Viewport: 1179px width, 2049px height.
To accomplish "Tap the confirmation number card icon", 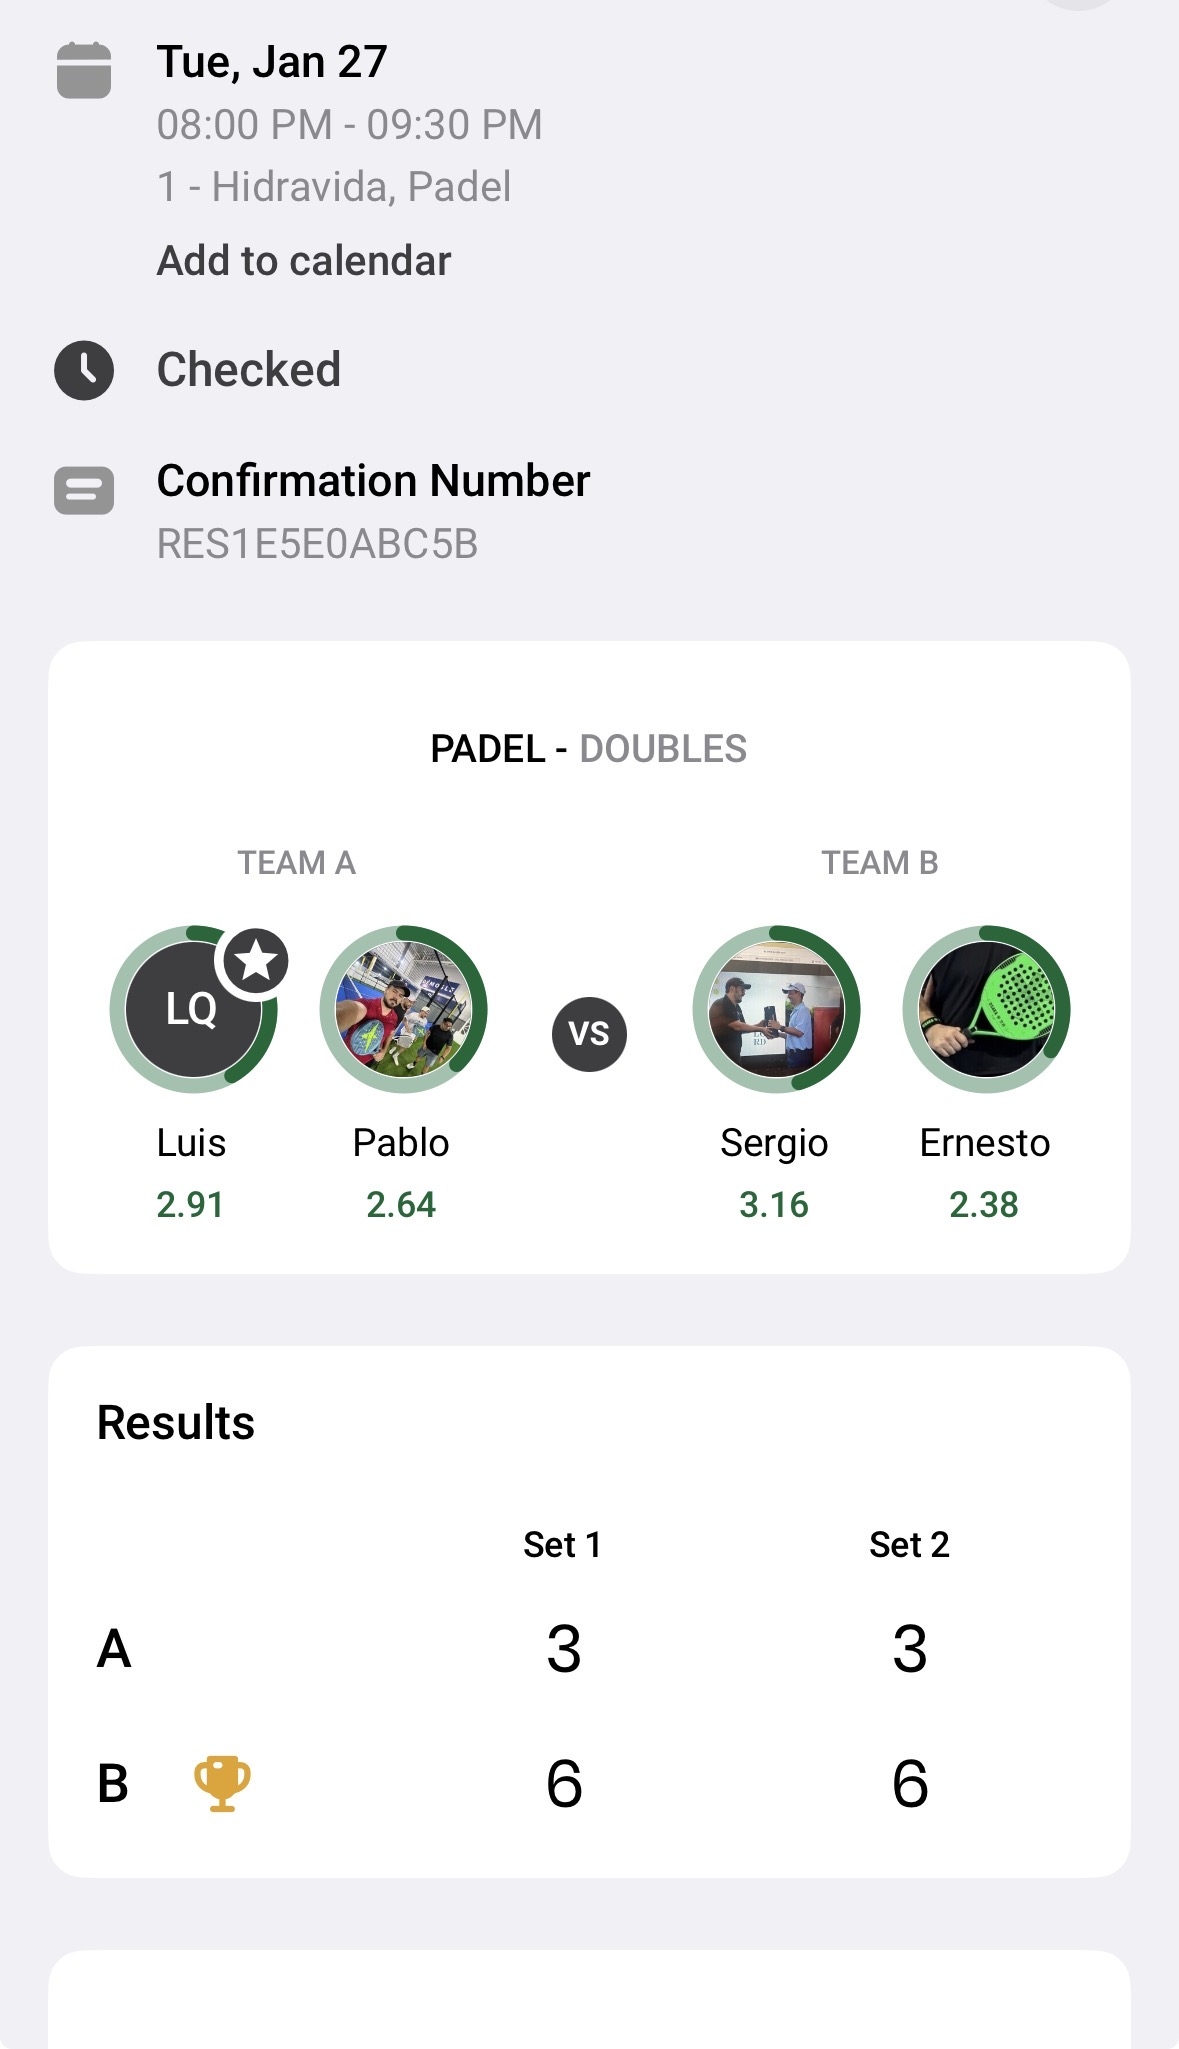I will click(x=84, y=491).
